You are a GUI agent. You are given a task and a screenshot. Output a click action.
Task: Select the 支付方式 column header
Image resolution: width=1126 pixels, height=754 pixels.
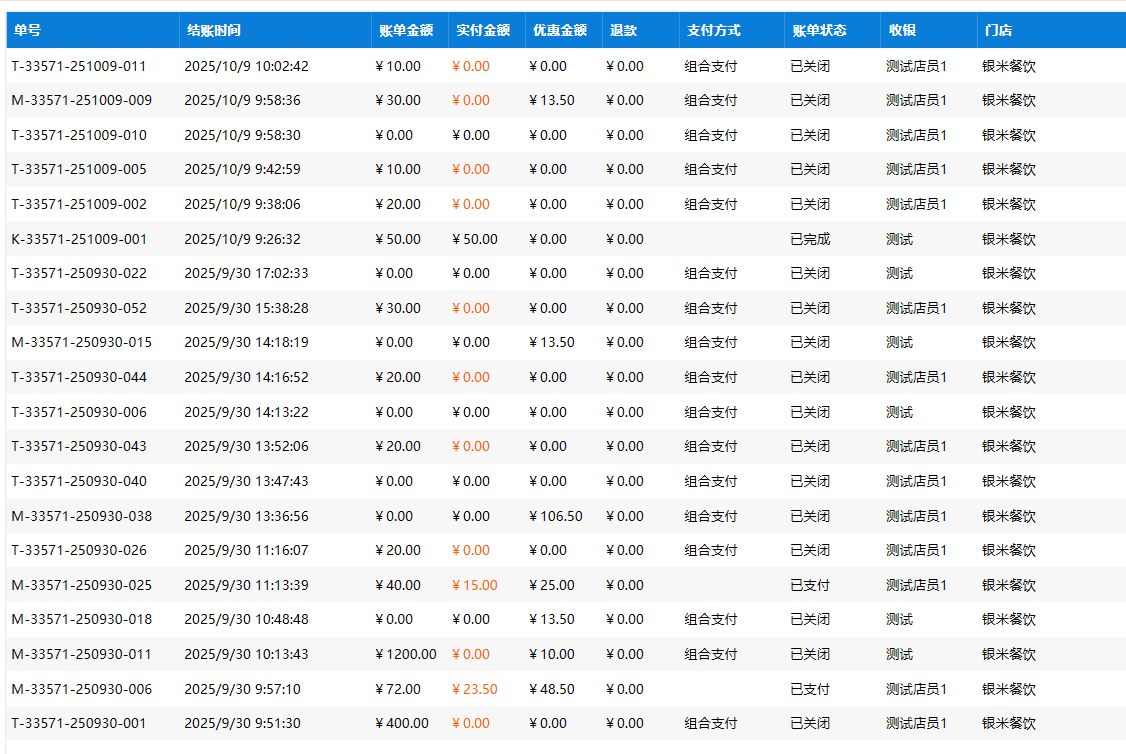(714, 30)
